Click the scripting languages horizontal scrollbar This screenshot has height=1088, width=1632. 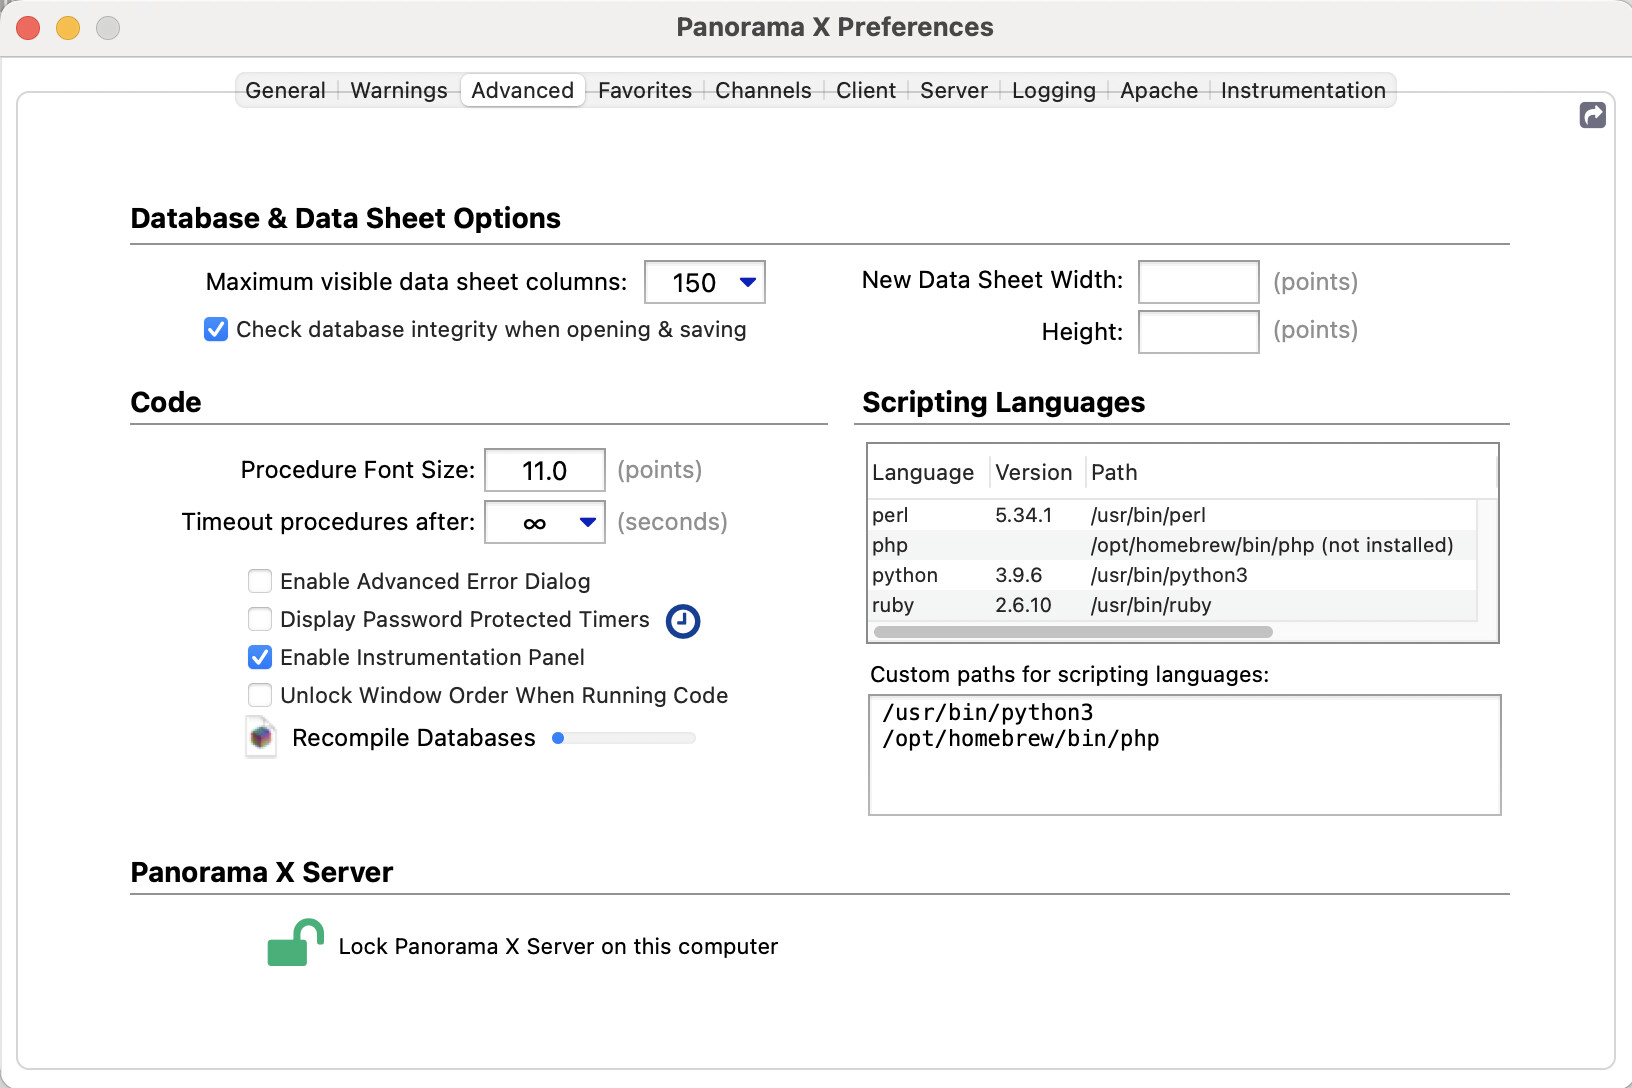click(x=1072, y=632)
